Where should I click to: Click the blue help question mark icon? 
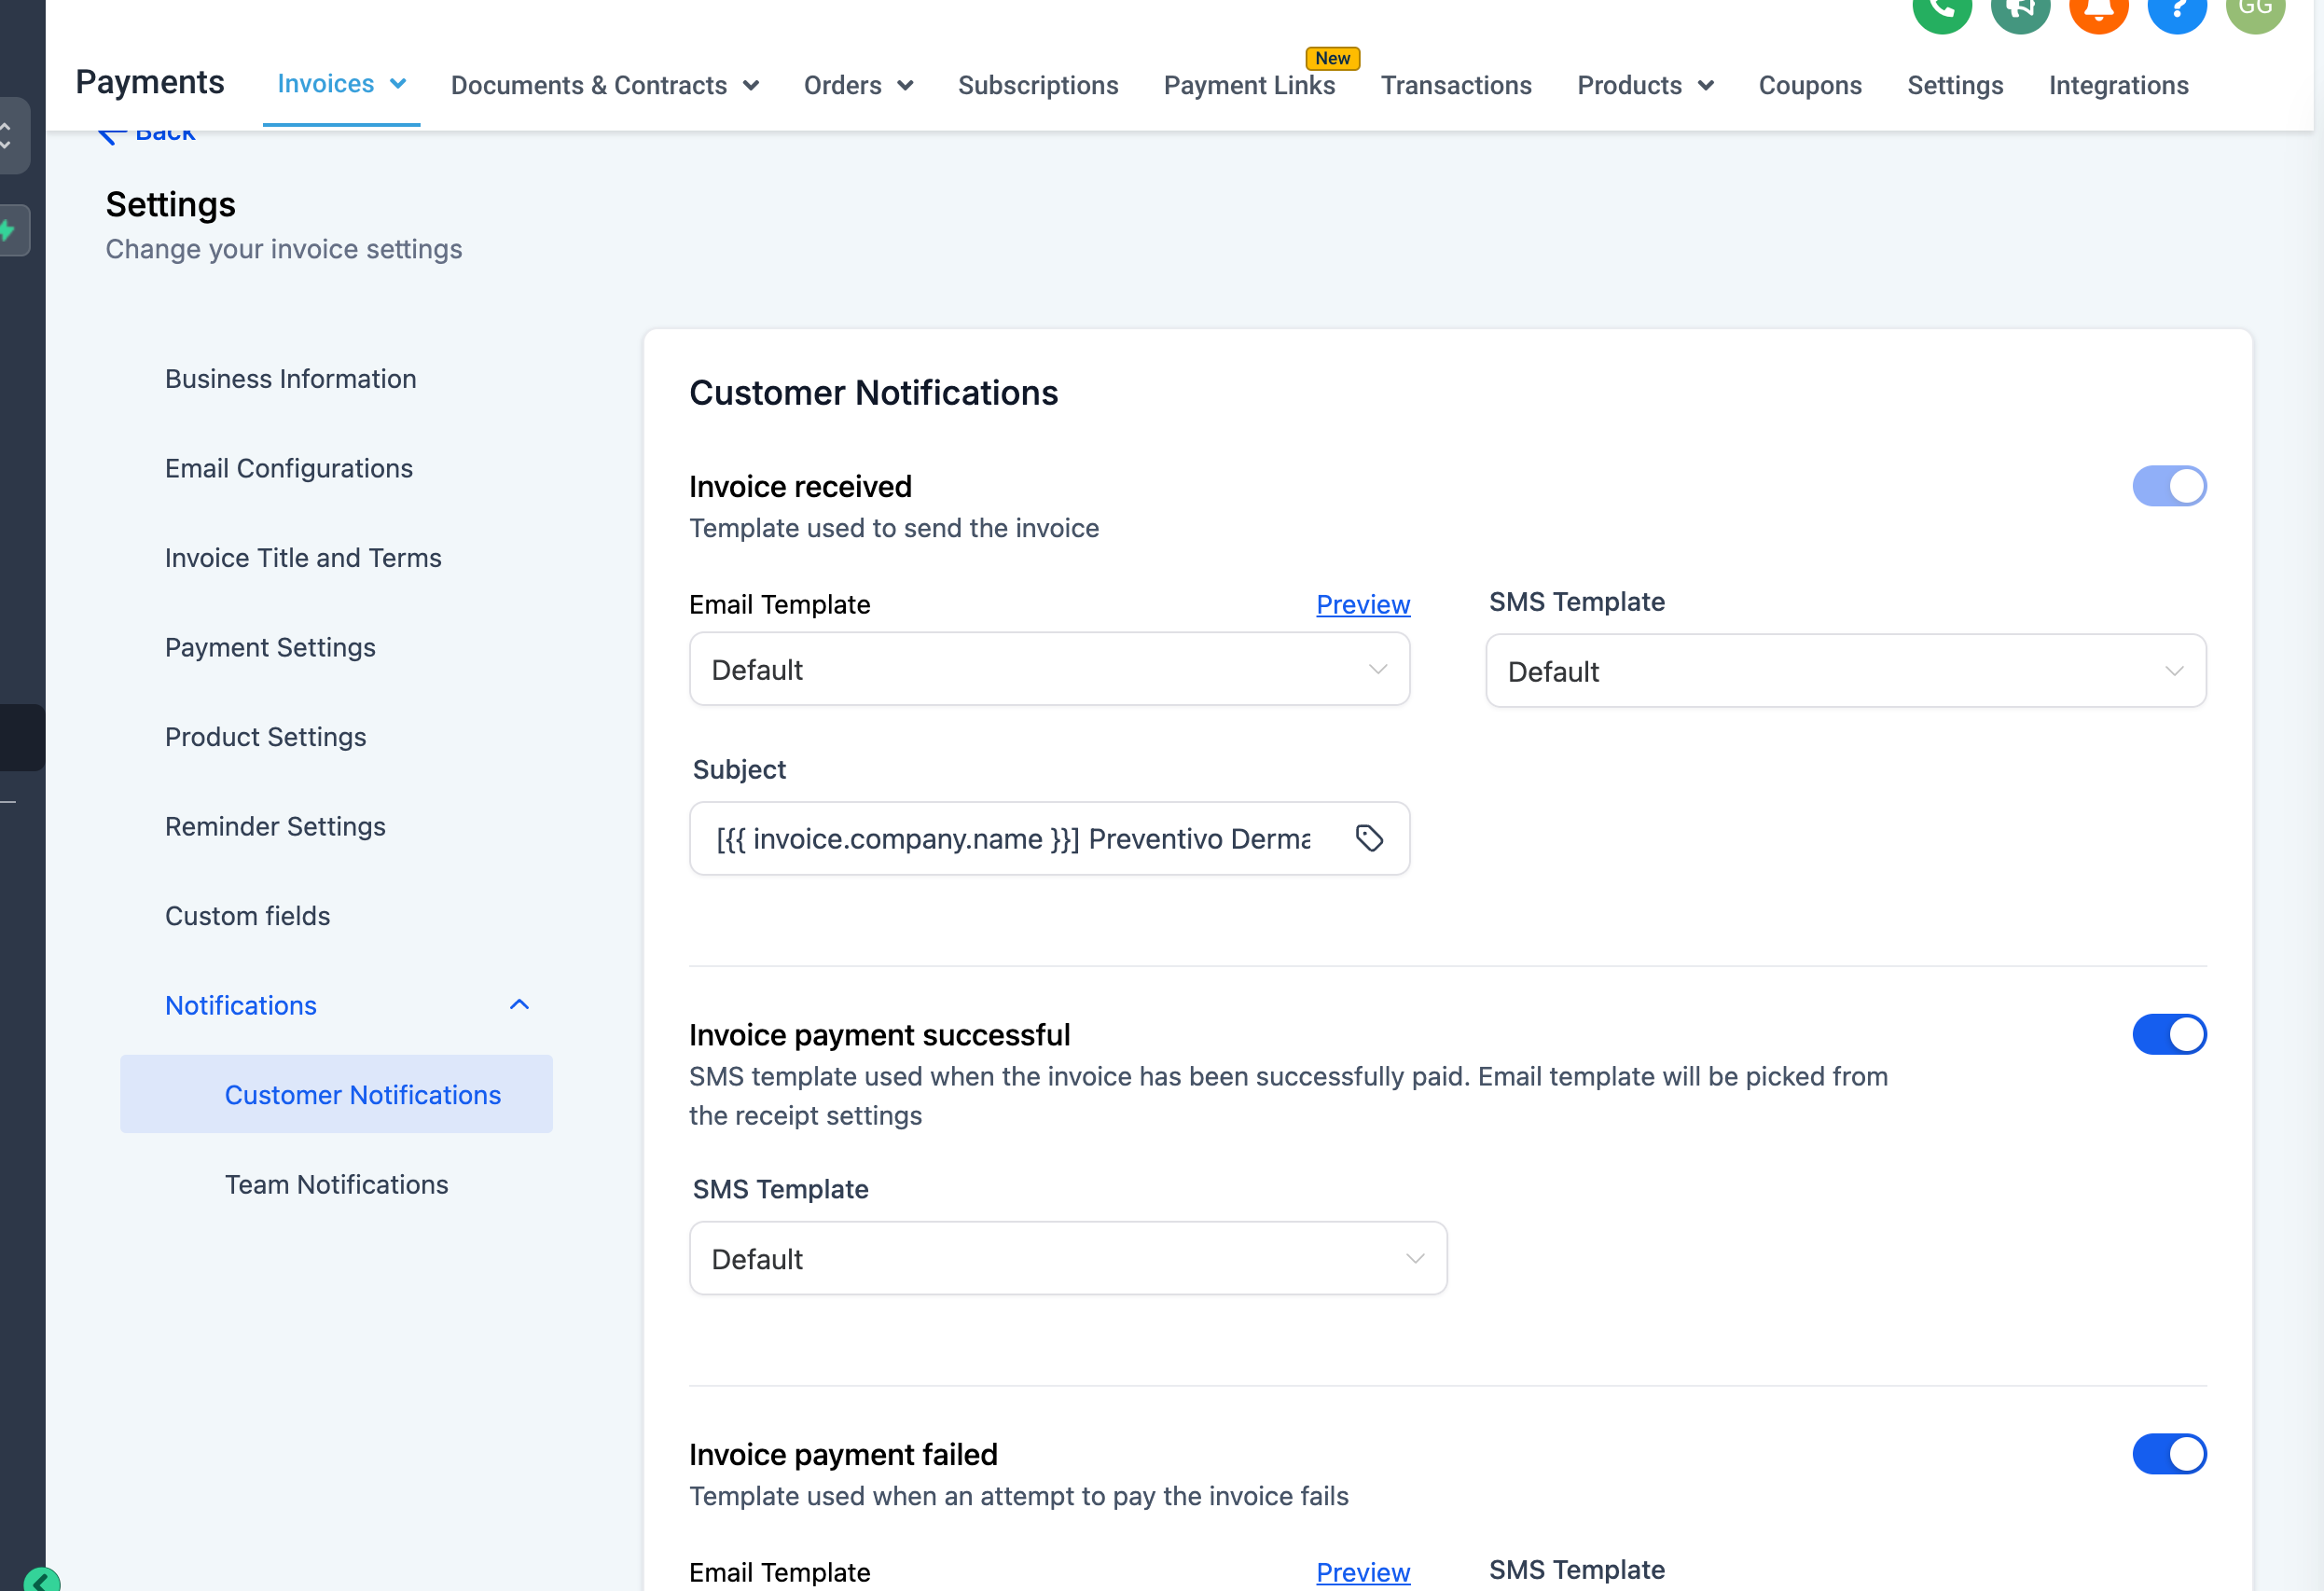2177,10
